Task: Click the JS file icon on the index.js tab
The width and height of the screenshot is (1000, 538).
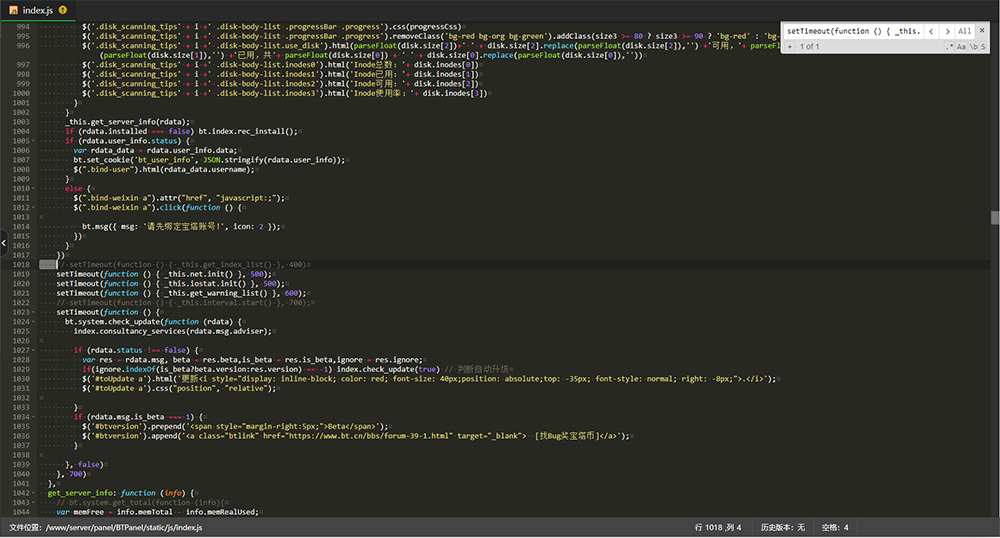Action: [12, 10]
